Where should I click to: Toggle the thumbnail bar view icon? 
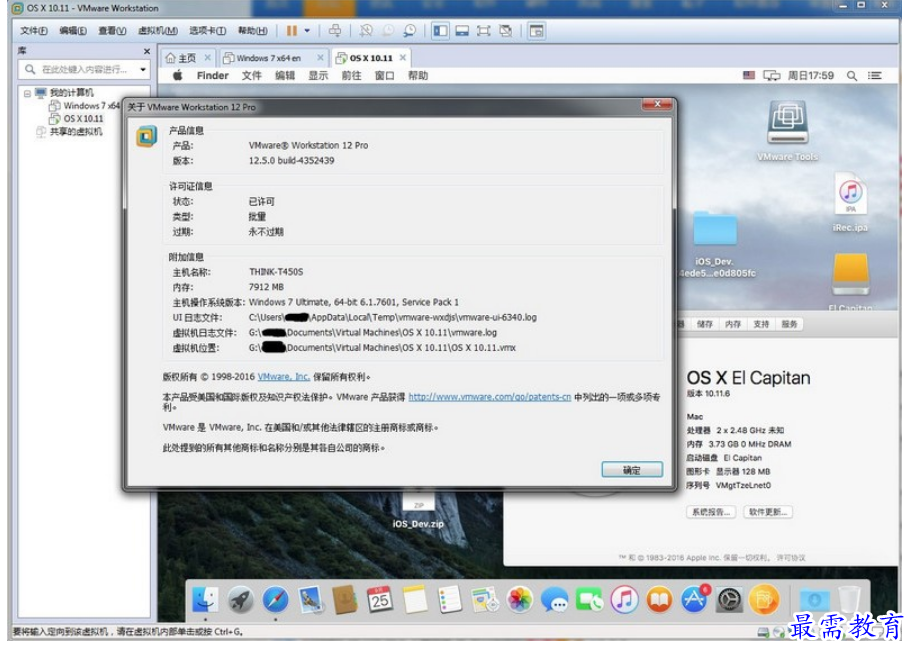pyautogui.click(x=462, y=30)
